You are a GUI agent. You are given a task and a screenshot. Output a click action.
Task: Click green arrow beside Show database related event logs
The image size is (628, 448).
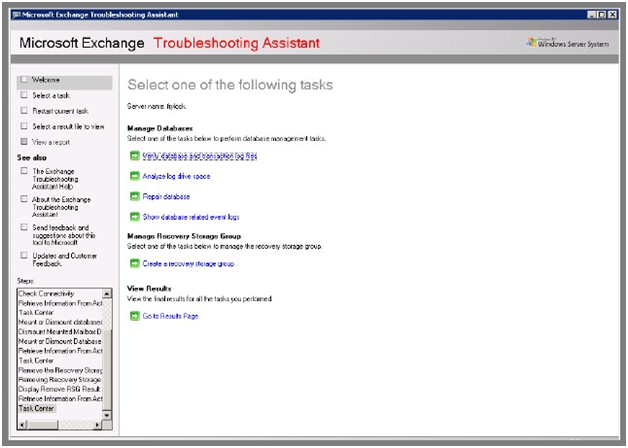(x=135, y=217)
